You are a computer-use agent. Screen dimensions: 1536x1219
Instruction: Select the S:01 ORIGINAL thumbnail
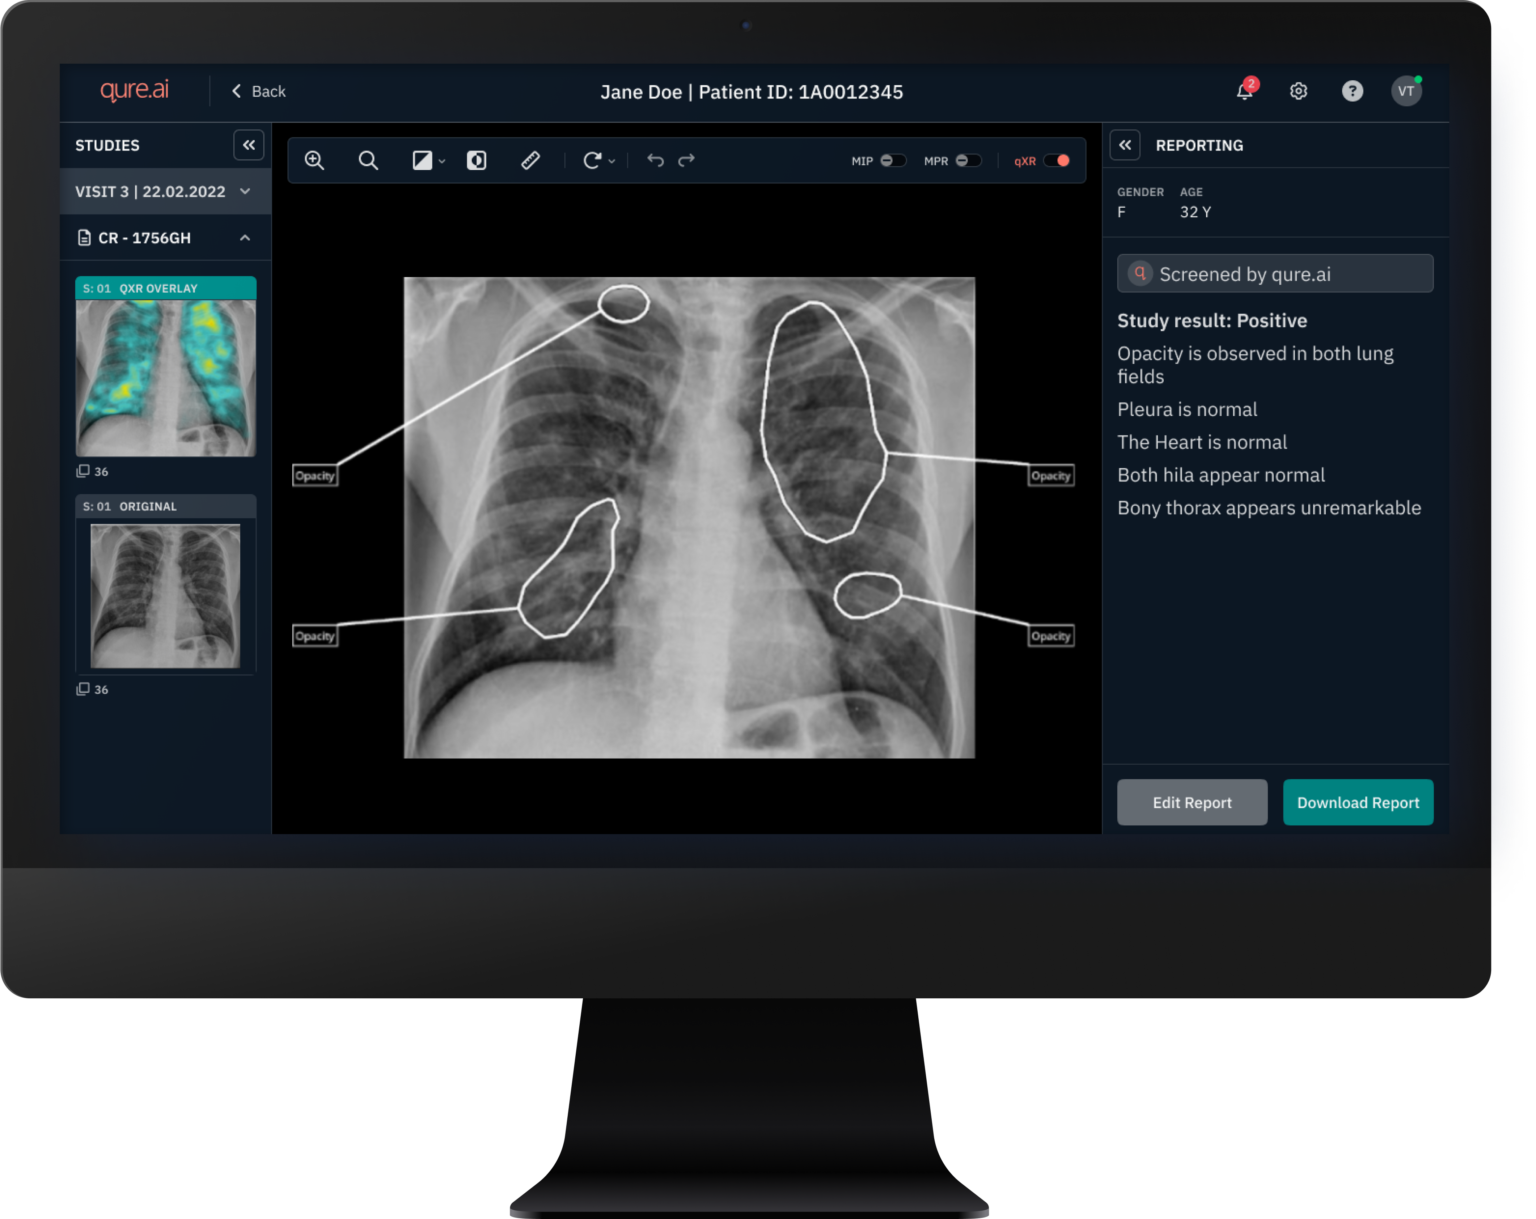click(165, 596)
